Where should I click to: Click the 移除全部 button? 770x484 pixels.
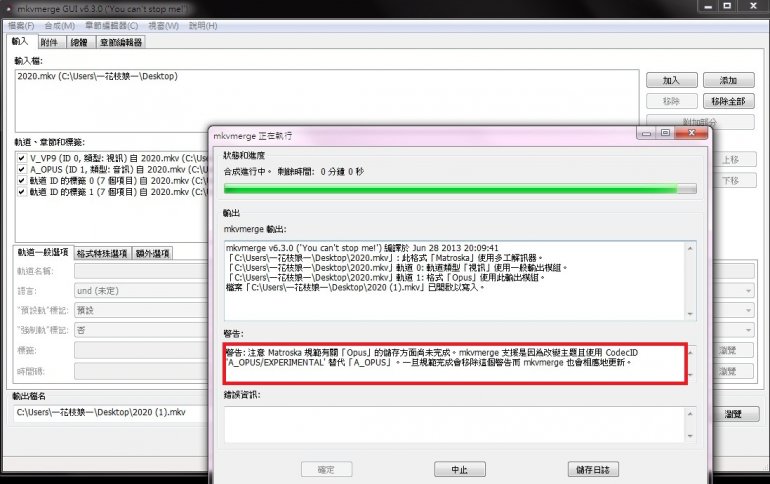point(728,101)
